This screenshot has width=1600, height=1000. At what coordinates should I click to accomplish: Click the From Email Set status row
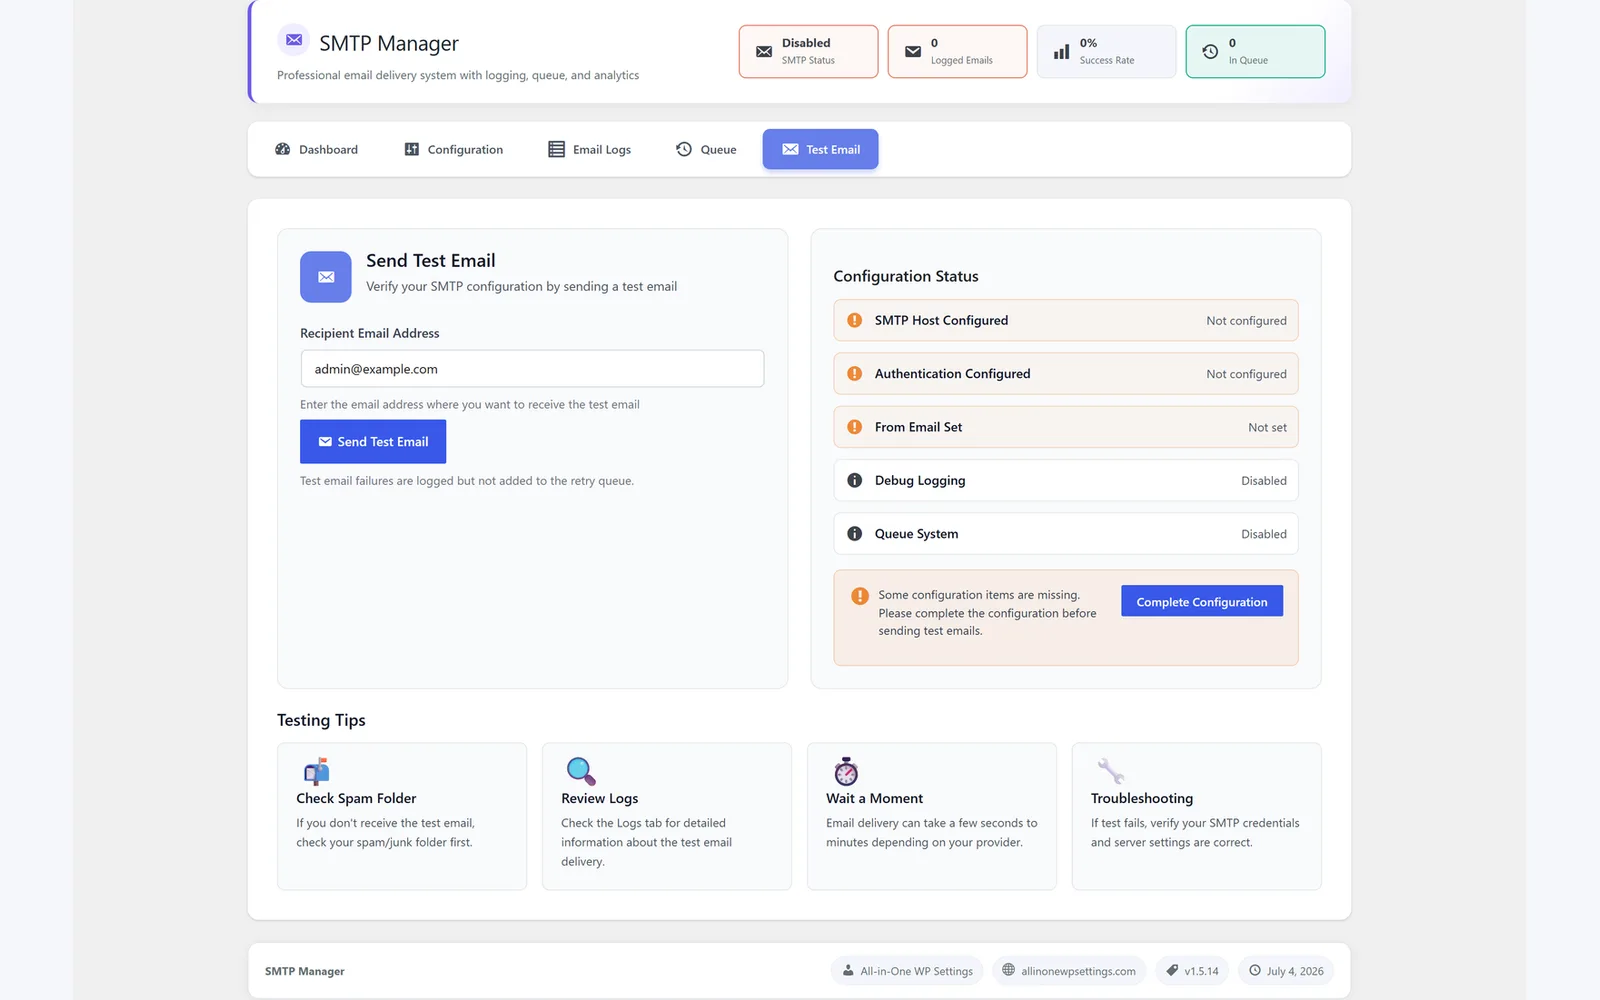click(x=1066, y=427)
